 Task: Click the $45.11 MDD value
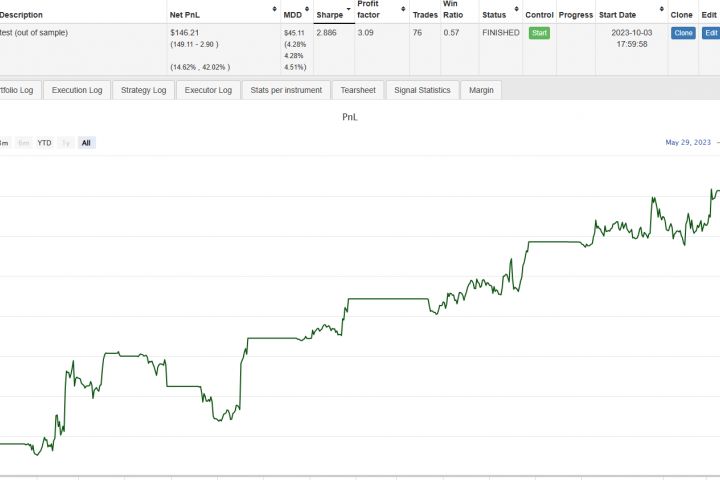point(294,33)
